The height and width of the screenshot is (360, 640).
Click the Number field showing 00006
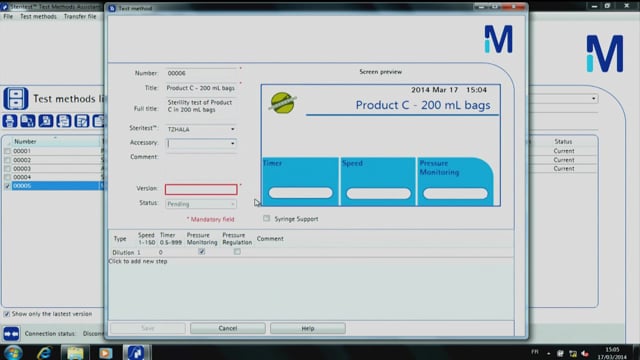tap(201, 73)
